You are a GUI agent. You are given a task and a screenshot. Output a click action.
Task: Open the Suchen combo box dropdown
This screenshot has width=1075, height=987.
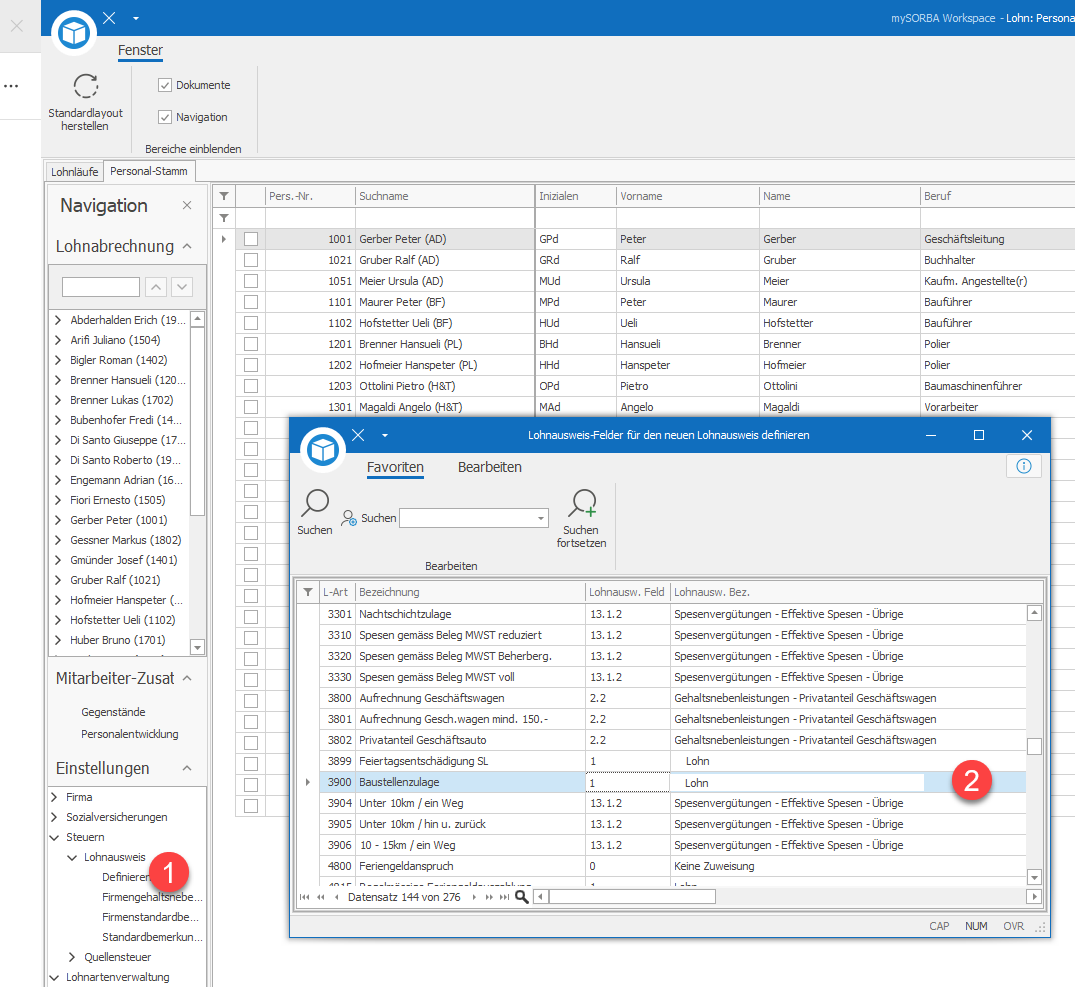pos(541,518)
